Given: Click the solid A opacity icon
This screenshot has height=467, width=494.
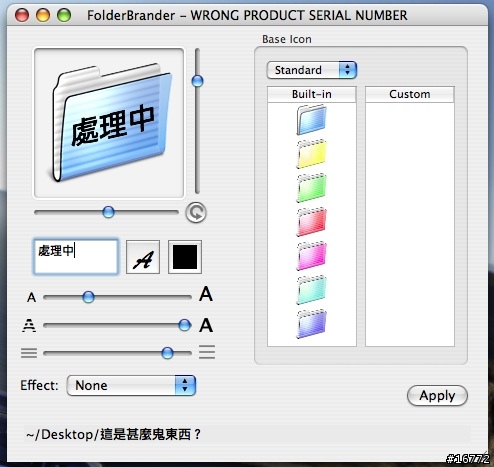Looking at the screenshot, I should pos(206,325).
